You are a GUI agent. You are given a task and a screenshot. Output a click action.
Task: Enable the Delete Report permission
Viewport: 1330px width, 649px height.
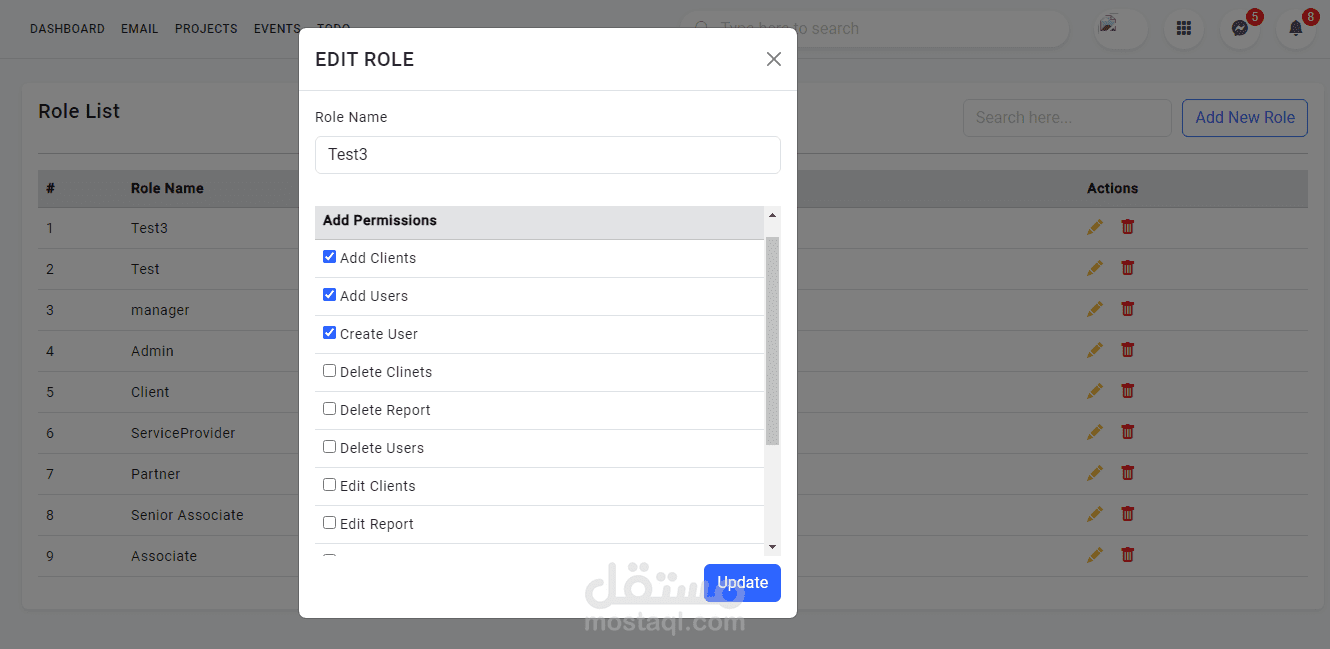tap(329, 409)
